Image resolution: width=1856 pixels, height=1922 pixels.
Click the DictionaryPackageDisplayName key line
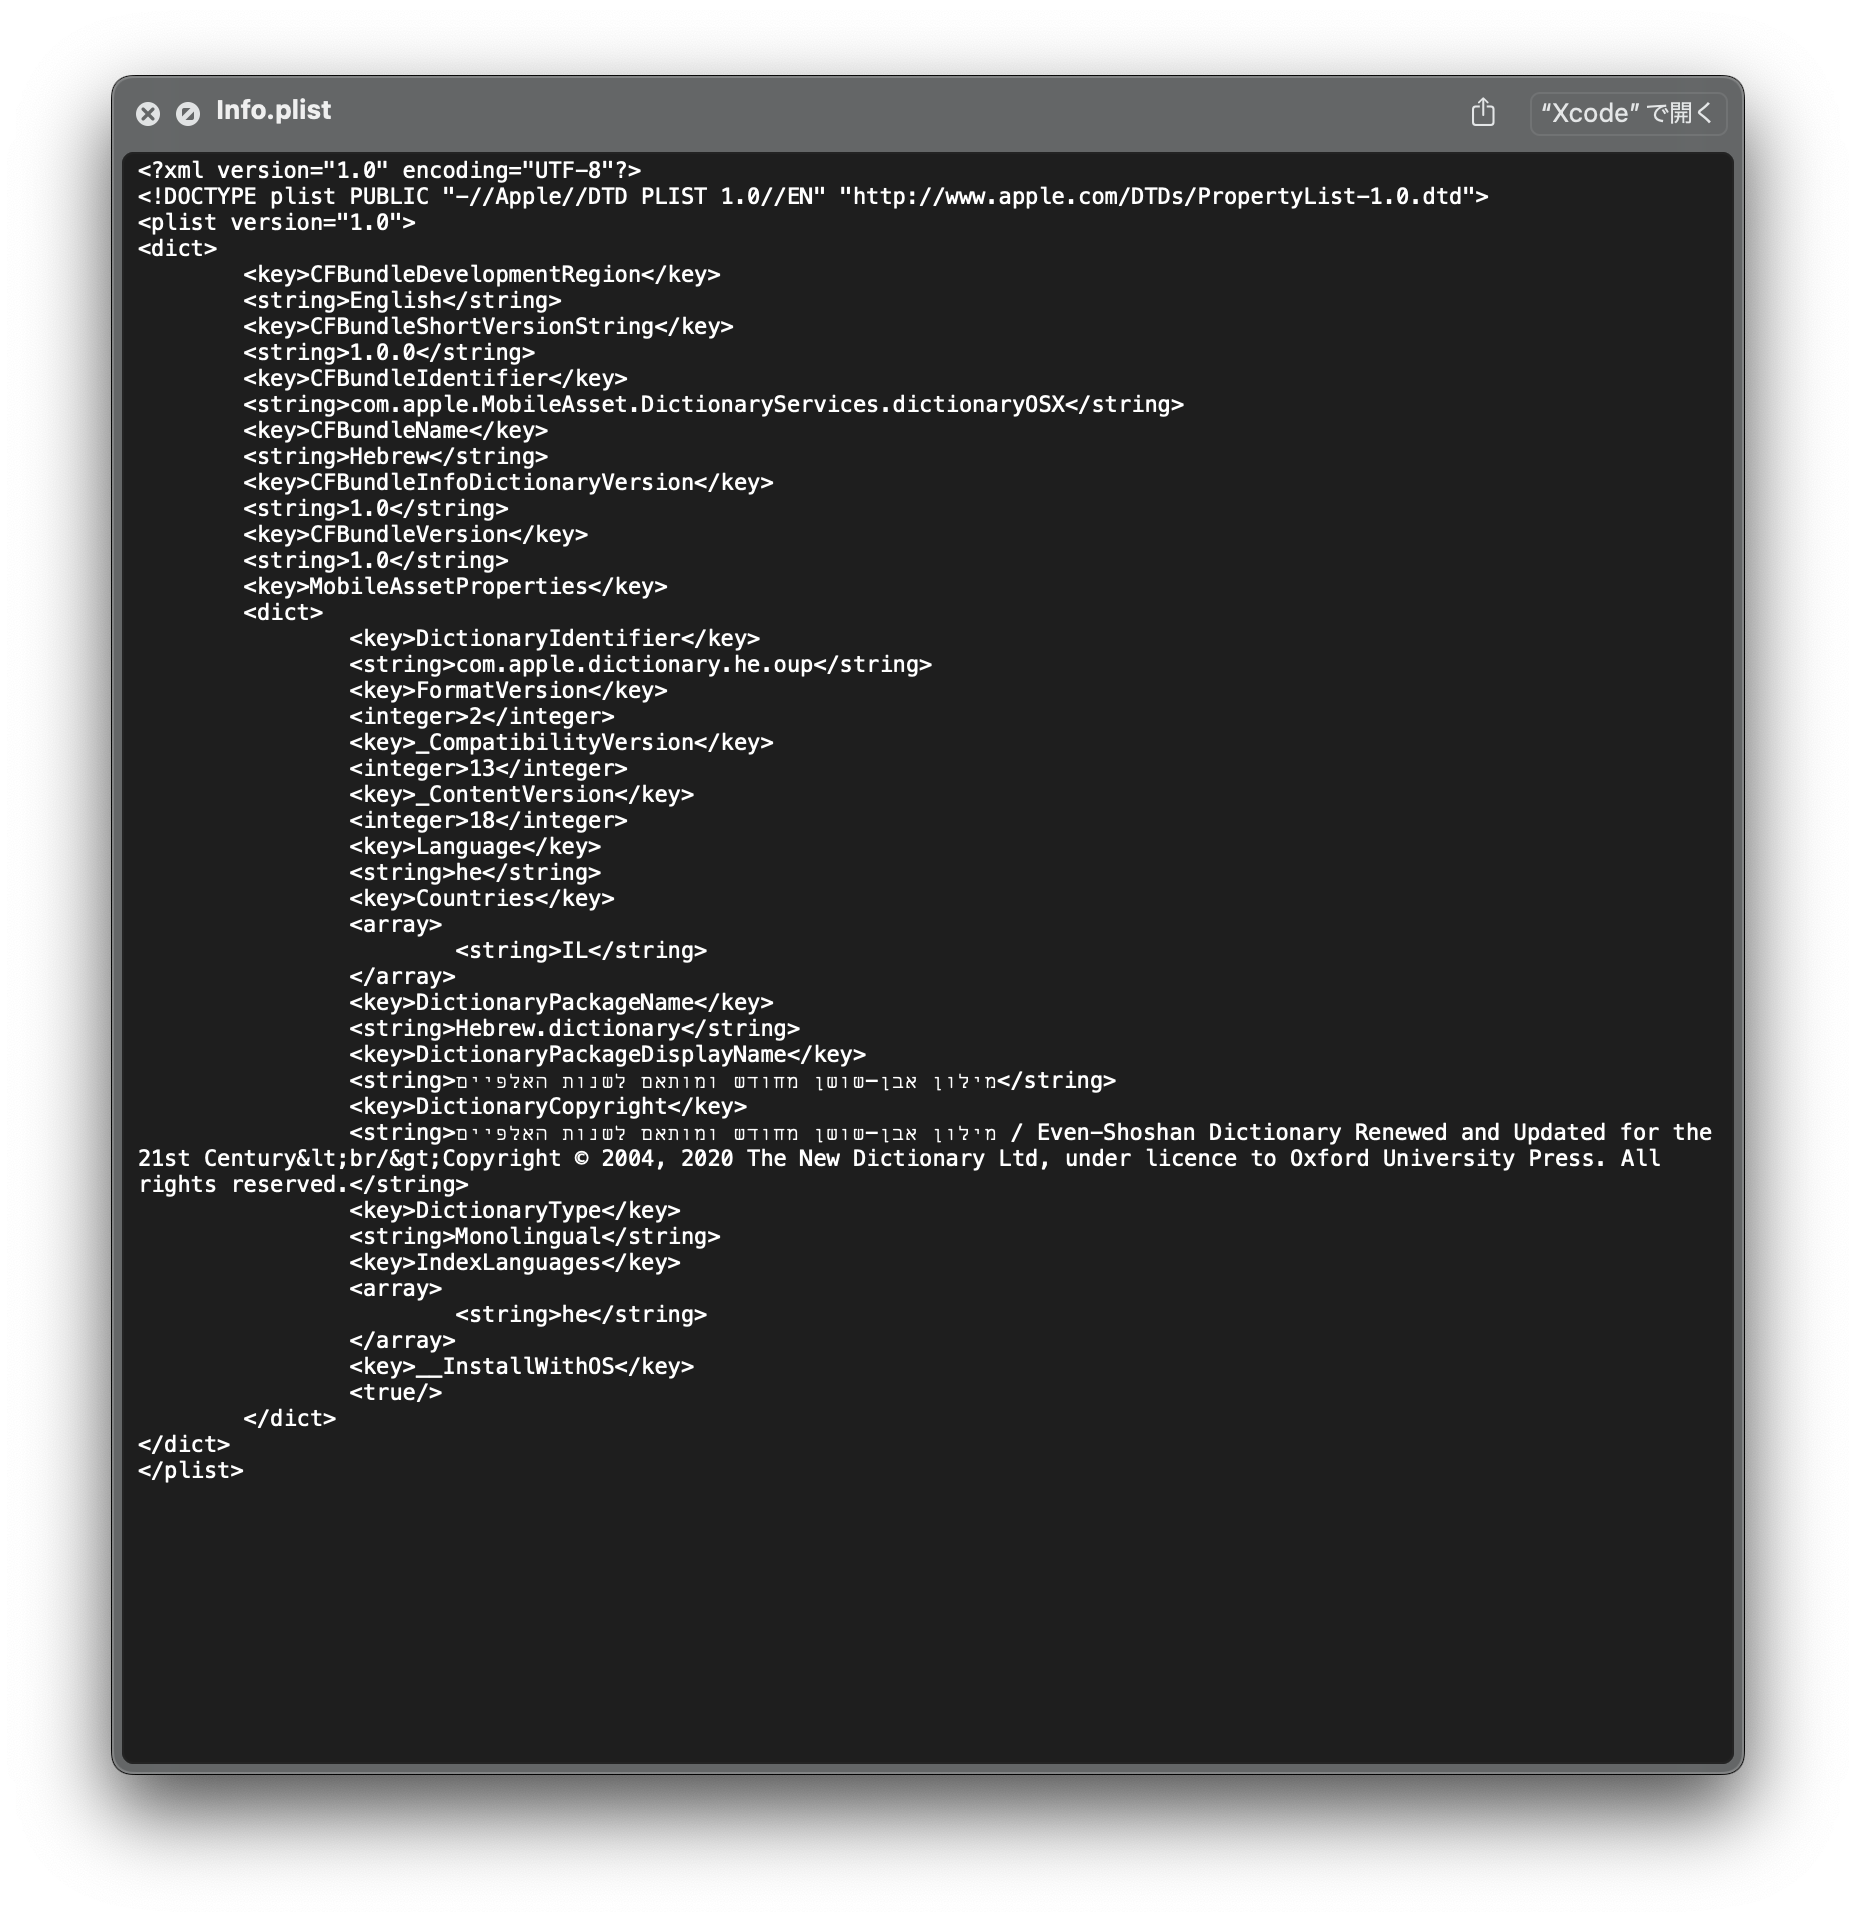coord(608,1054)
